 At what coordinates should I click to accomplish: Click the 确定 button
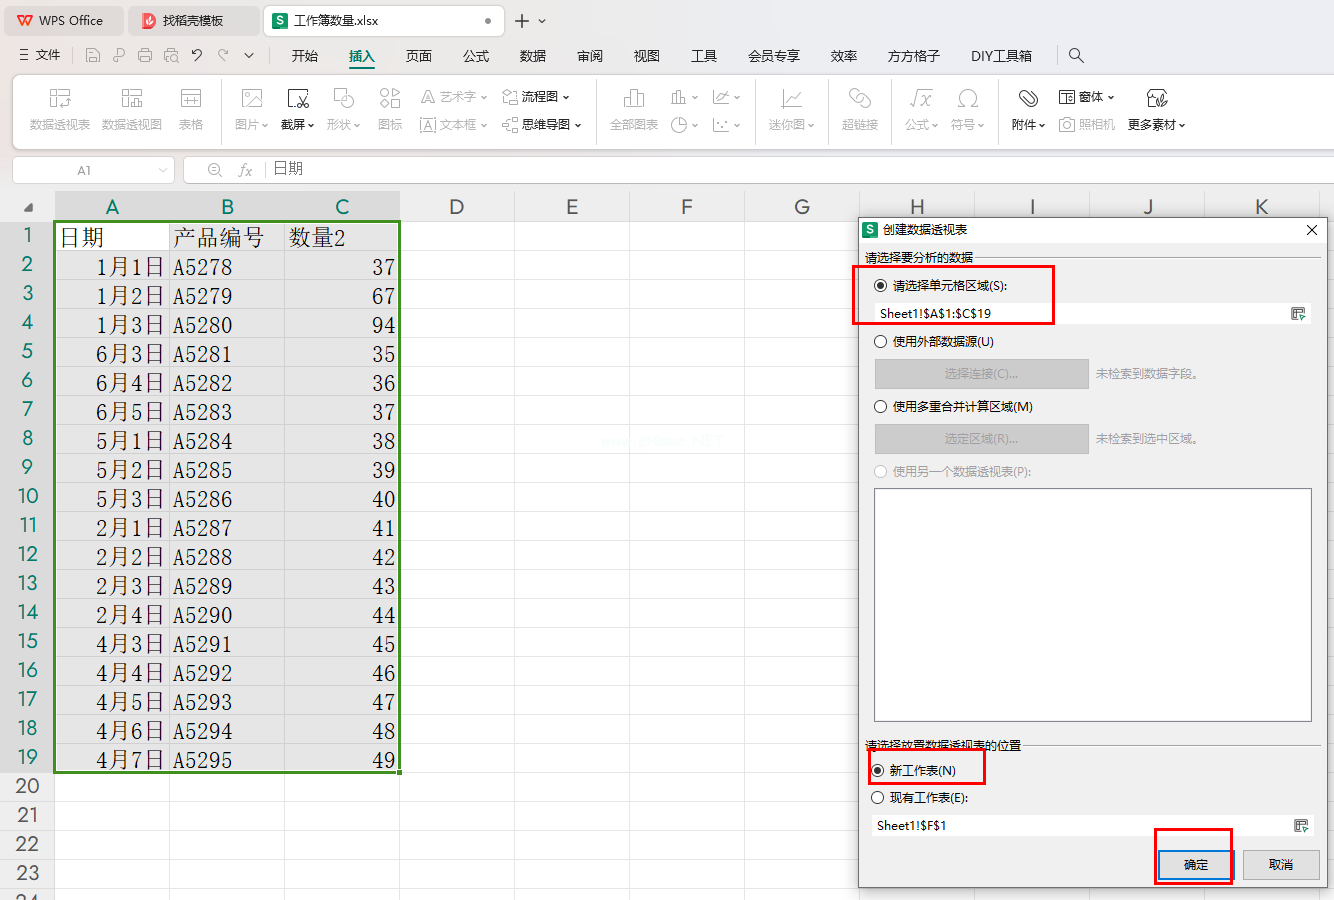coord(1196,865)
